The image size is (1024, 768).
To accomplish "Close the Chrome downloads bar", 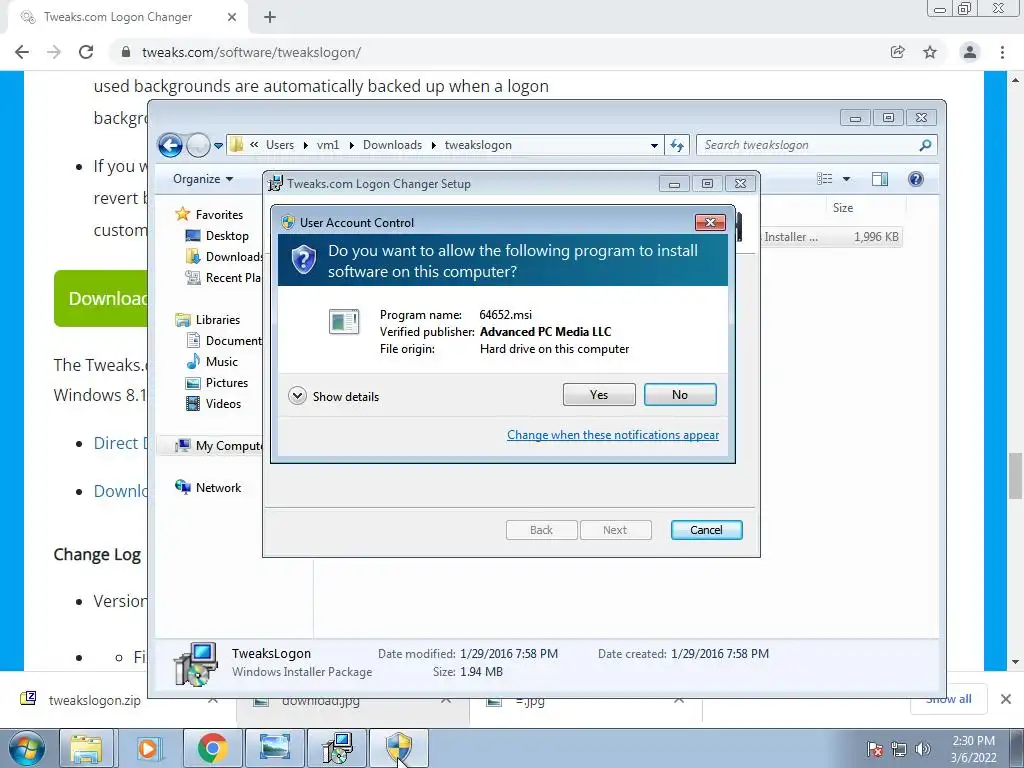I will [1006, 699].
